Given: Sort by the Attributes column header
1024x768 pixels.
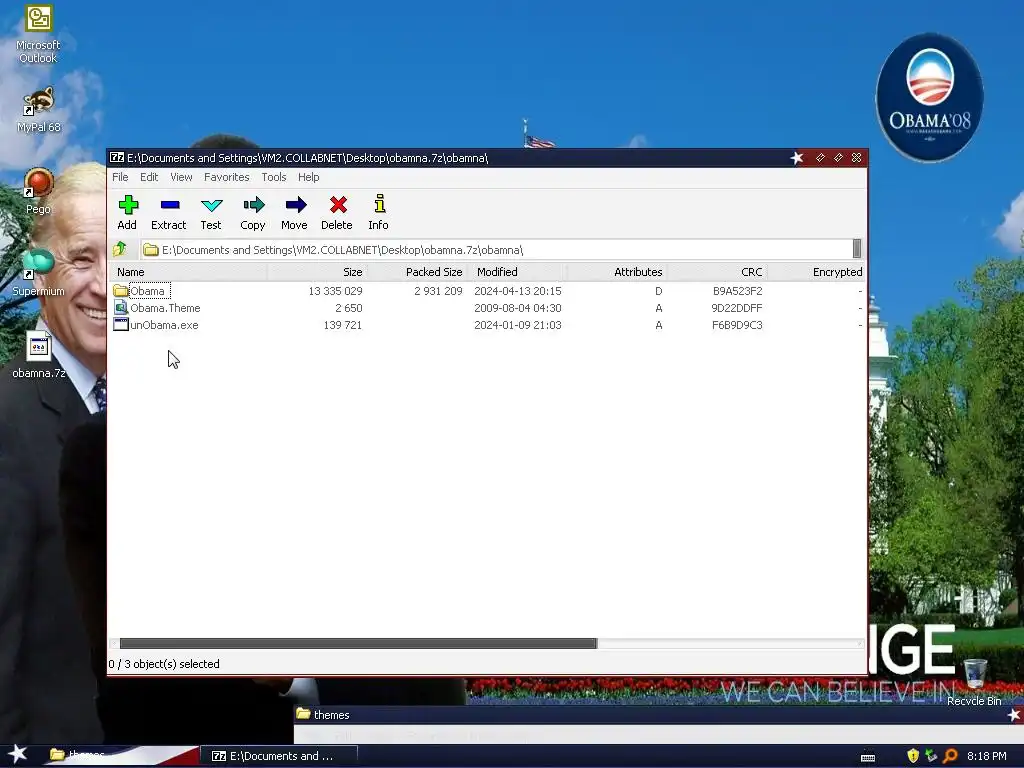Looking at the screenshot, I should pos(616,272).
